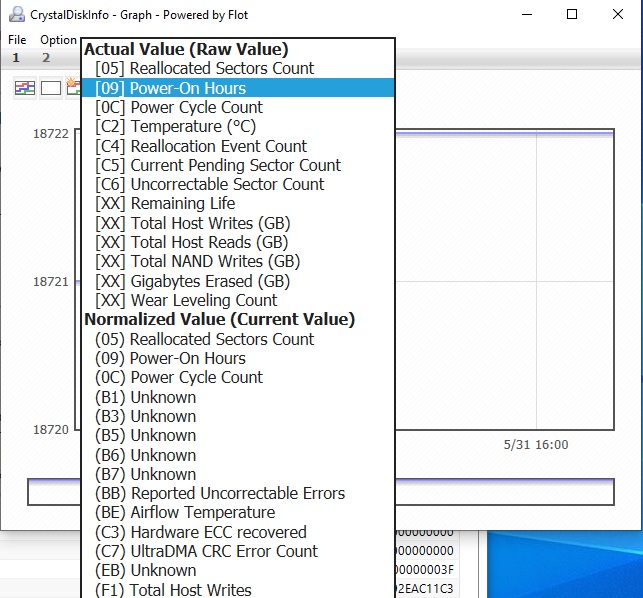This screenshot has width=643, height=598.
Task: Select (BE) Airflow Temperature
Action: coord(238,513)
